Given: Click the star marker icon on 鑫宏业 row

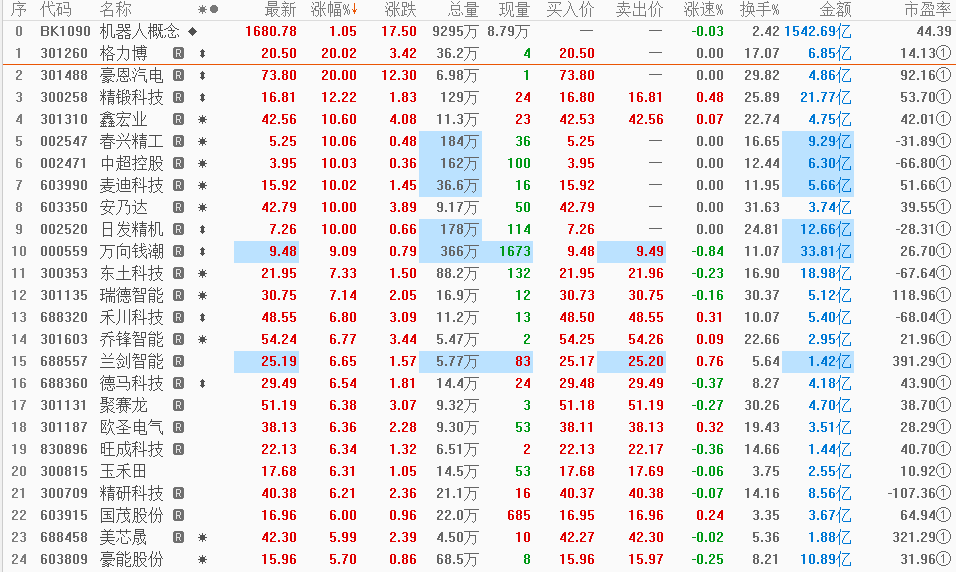Looking at the screenshot, I should pyautogui.click(x=202, y=120).
